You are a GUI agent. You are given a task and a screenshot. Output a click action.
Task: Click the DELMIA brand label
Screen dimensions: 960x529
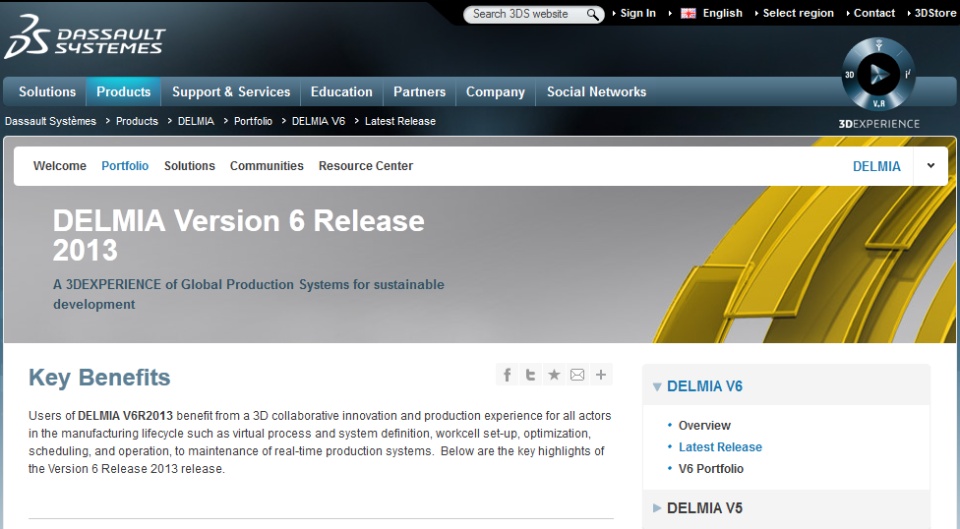876,166
